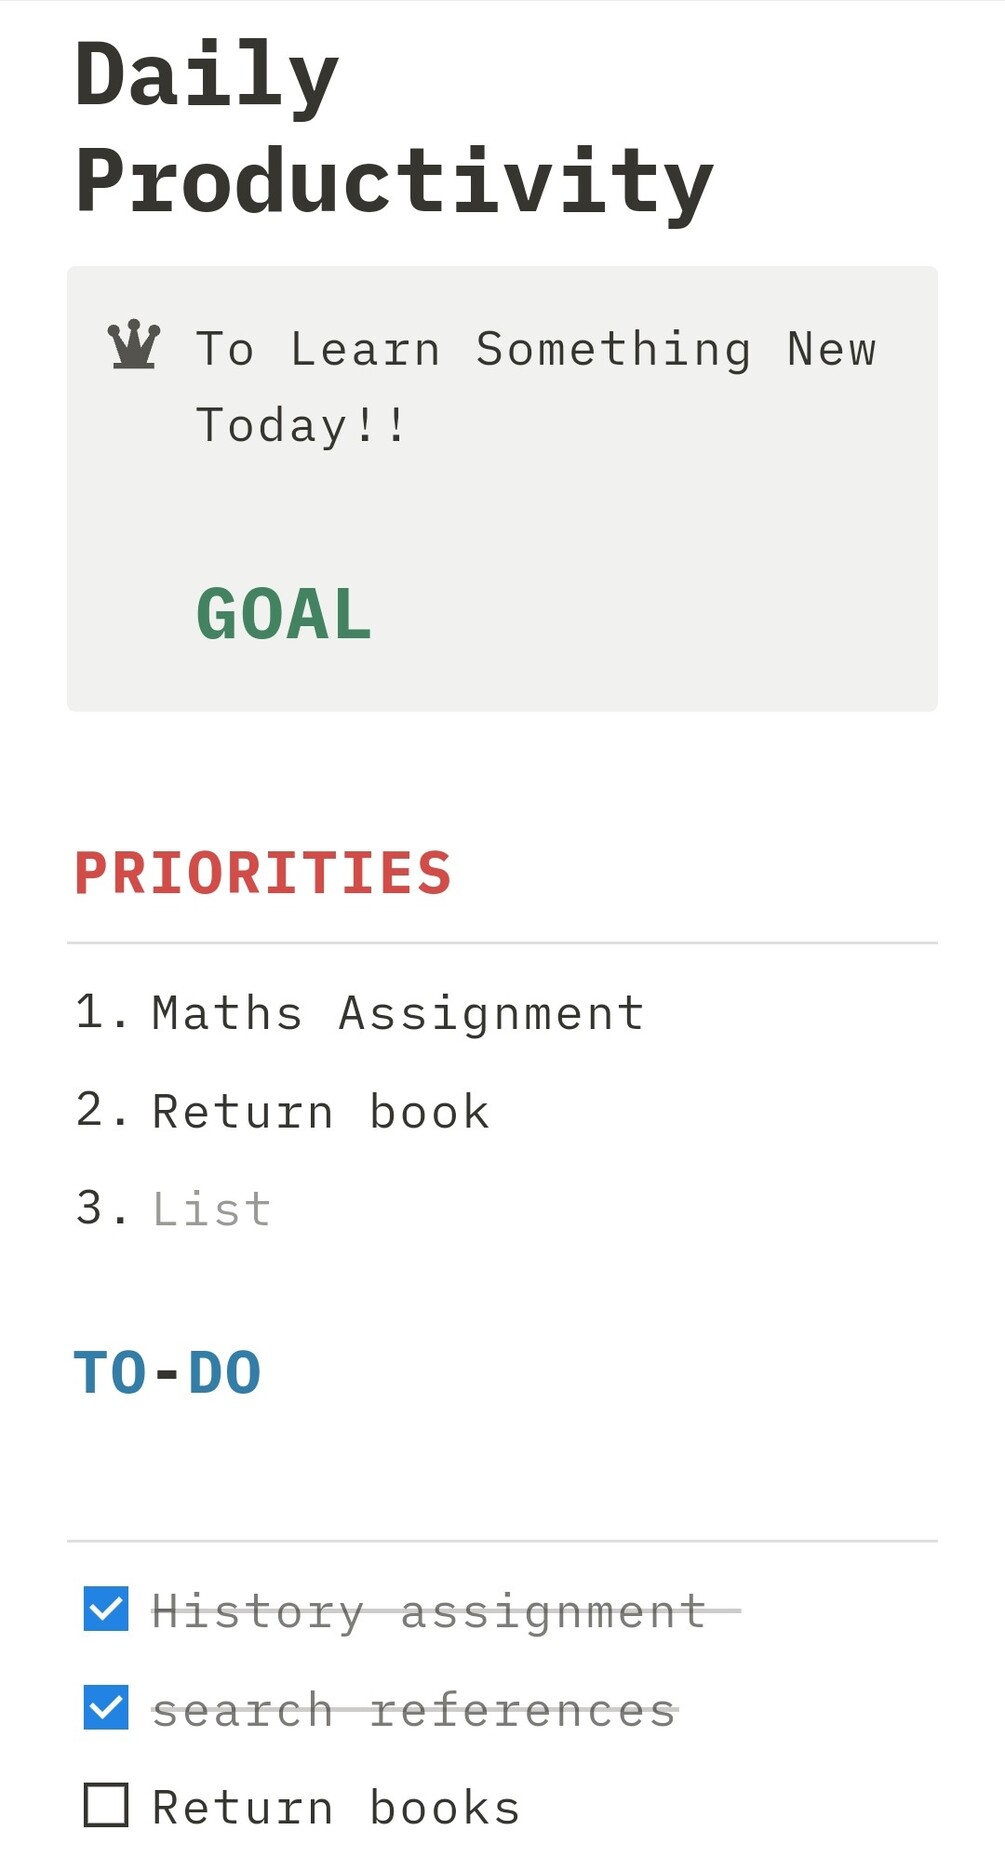Tap the chess queen callout icon
This screenshot has height=1857, width=1005.
click(x=134, y=345)
